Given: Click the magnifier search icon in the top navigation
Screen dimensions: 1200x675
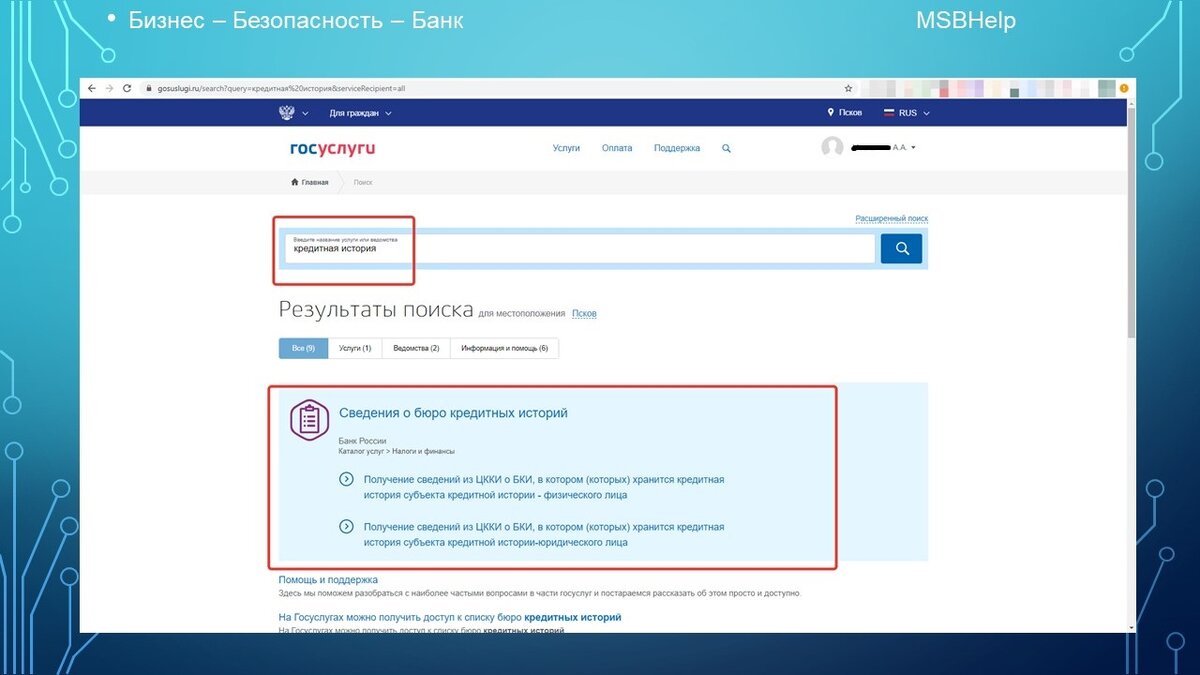Looking at the screenshot, I should pyautogui.click(x=725, y=147).
